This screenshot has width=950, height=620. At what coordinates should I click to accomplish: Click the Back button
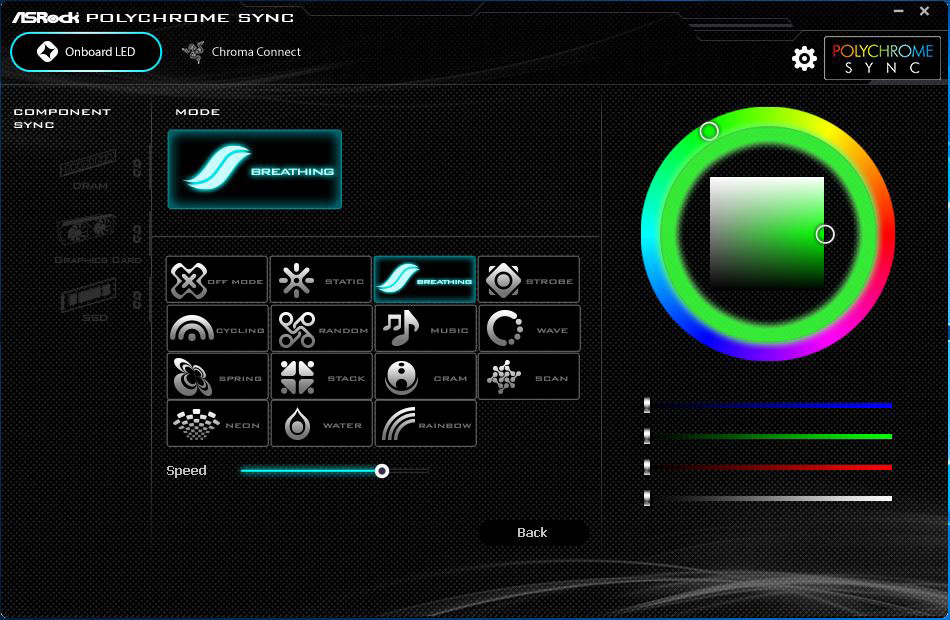coord(533,532)
